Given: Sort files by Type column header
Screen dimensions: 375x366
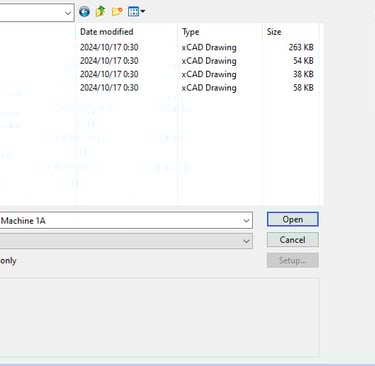Looking at the screenshot, I should [x=220, y=32].
